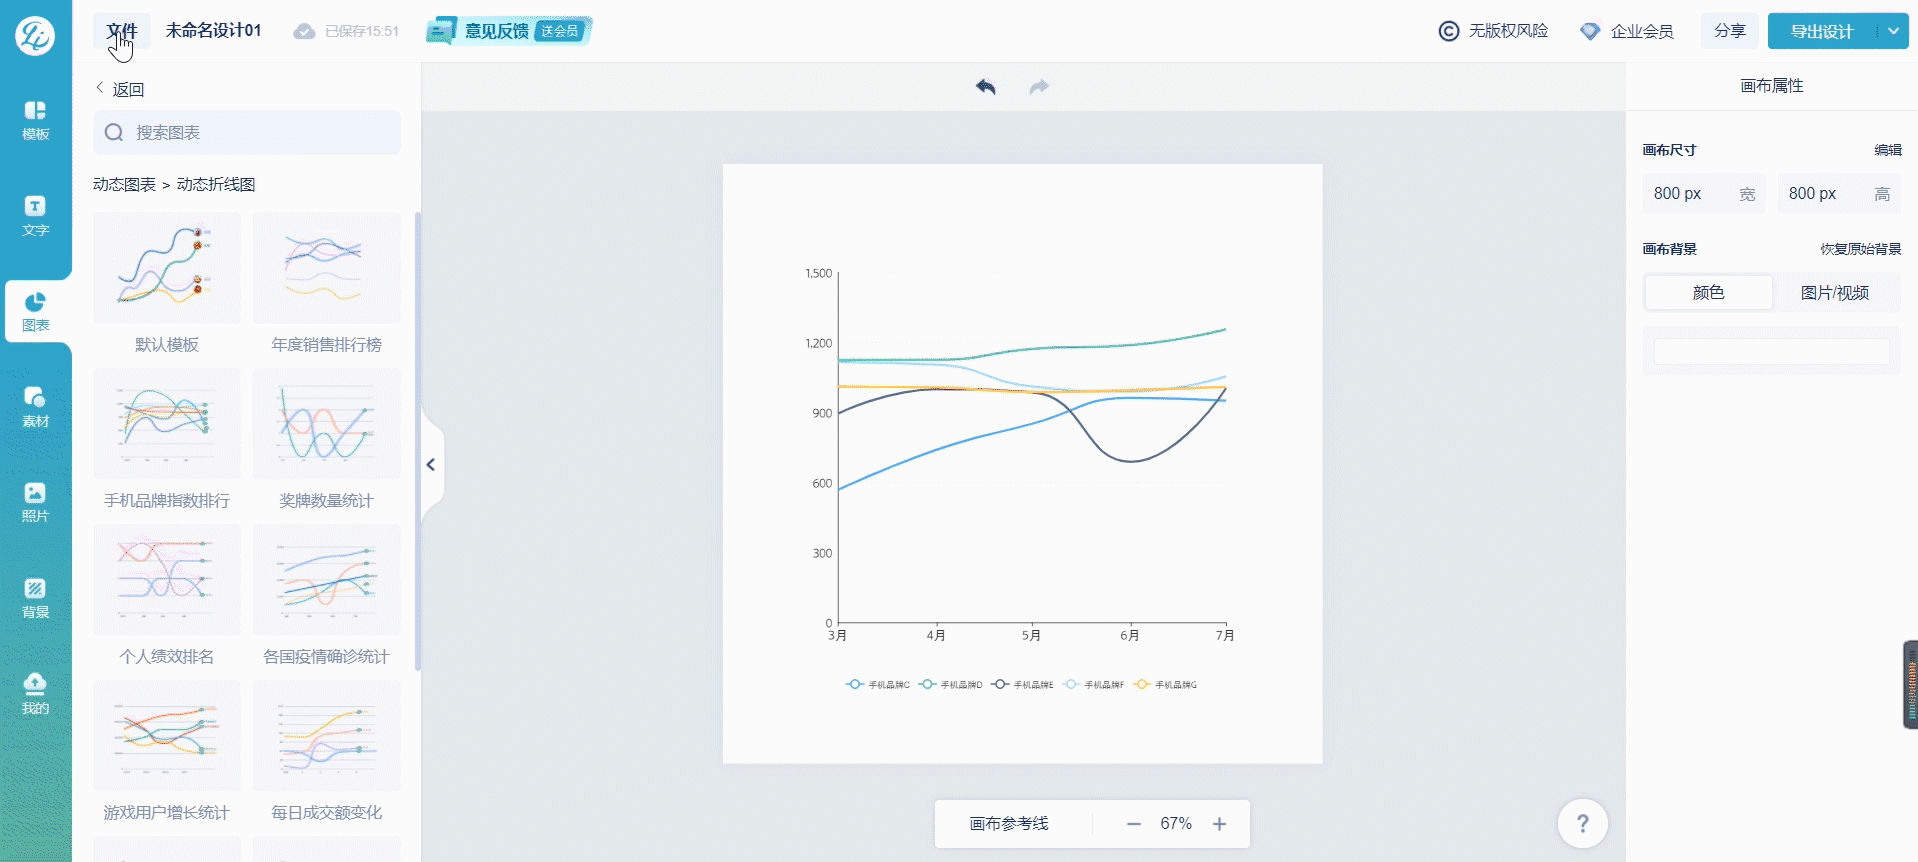Click the 手机品牌C legend entry

click(x=878, y=684)
